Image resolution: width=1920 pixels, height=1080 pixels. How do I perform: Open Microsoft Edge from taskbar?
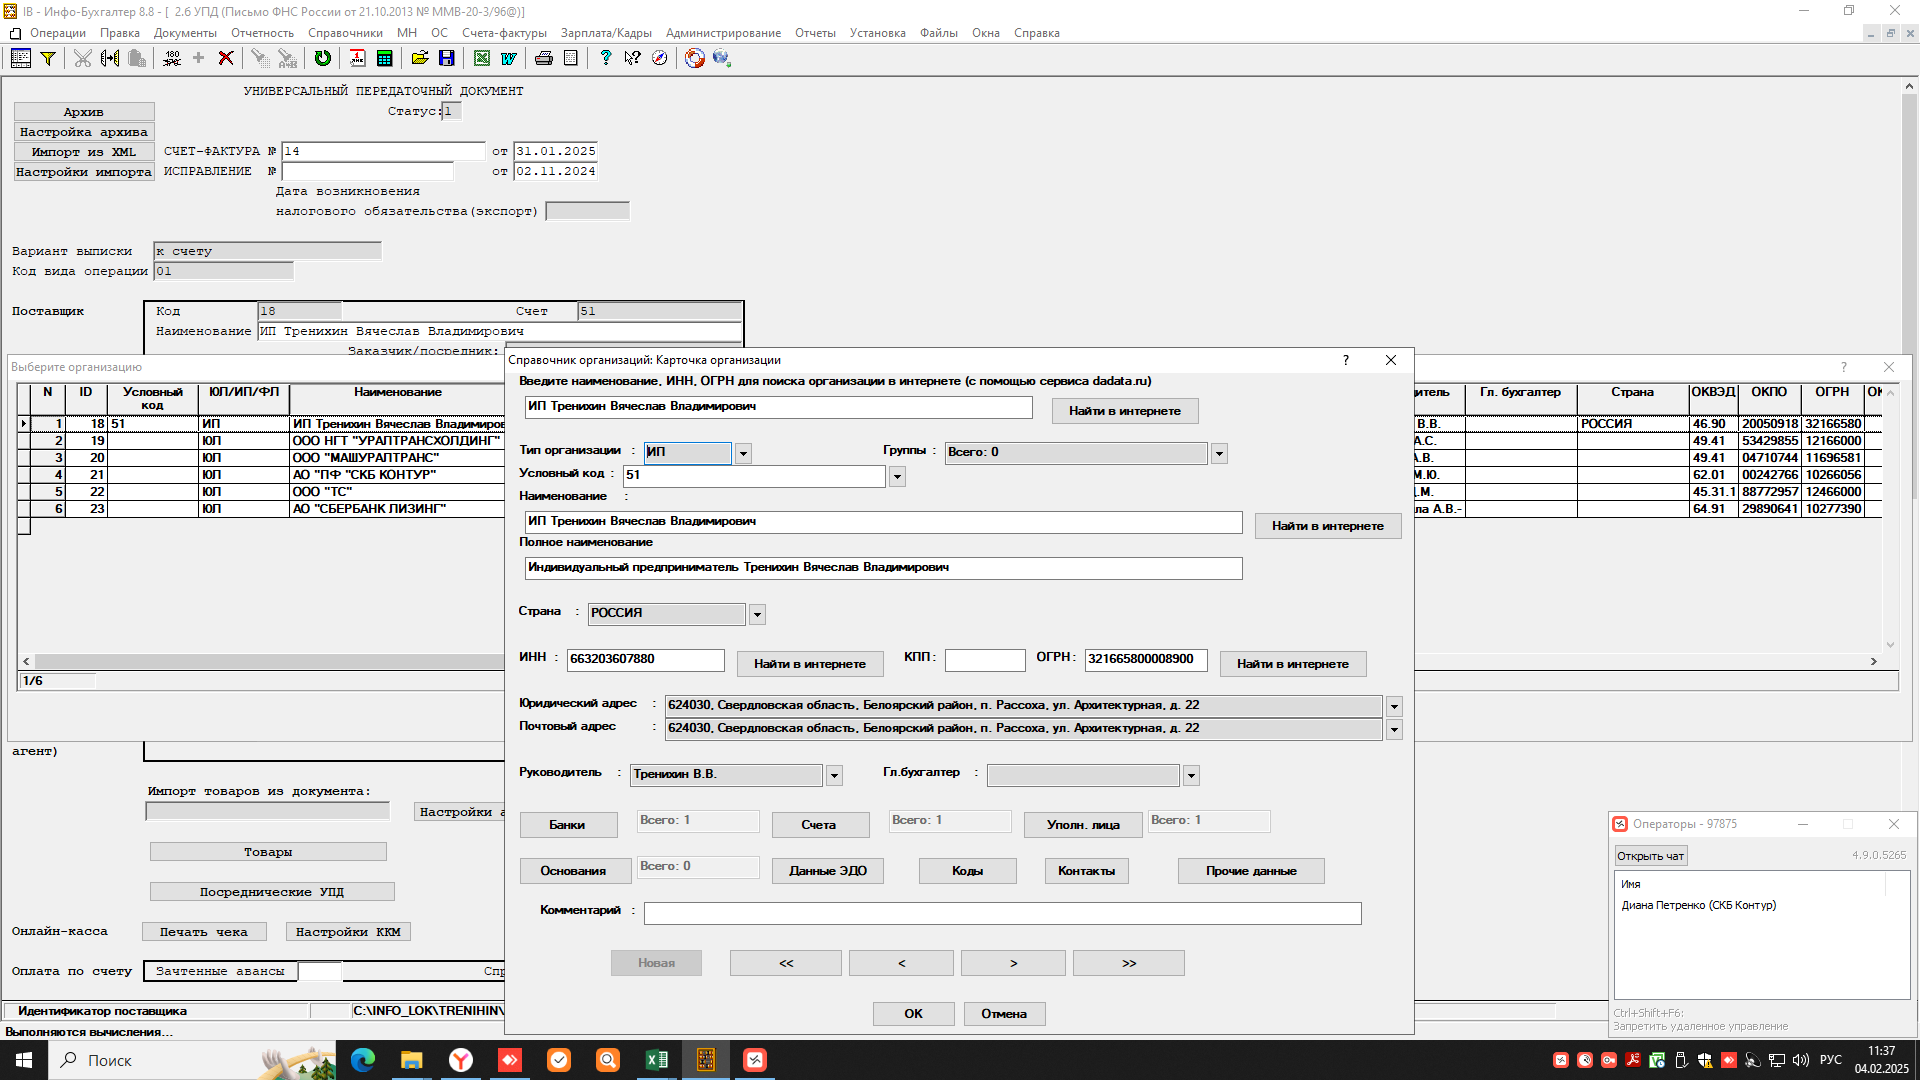coord(363,1060)
